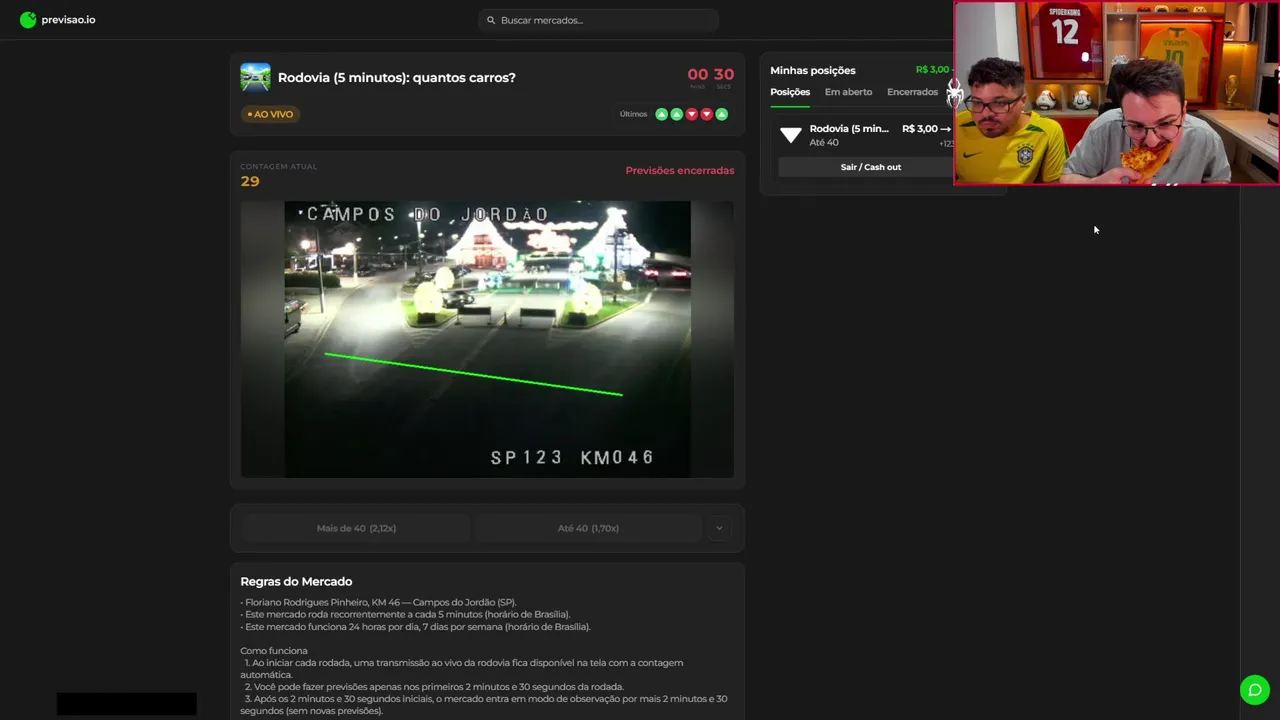Choose the 'Até 40 (1,70x)' prediction option
Image resolution: width=1280 pixels, height=720 pixels.
tap(588, 528)
